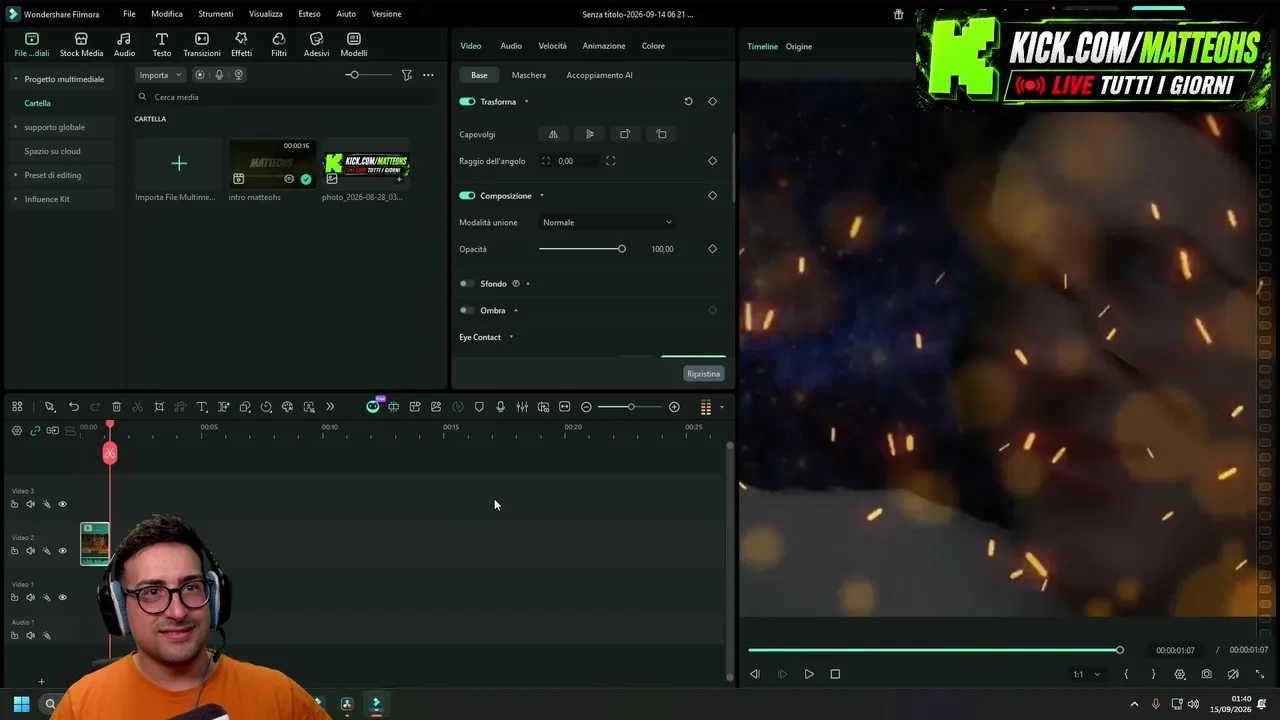The image size is (1280, 720).
Task: Open the Stock Media panel
Action: (81, 44)
